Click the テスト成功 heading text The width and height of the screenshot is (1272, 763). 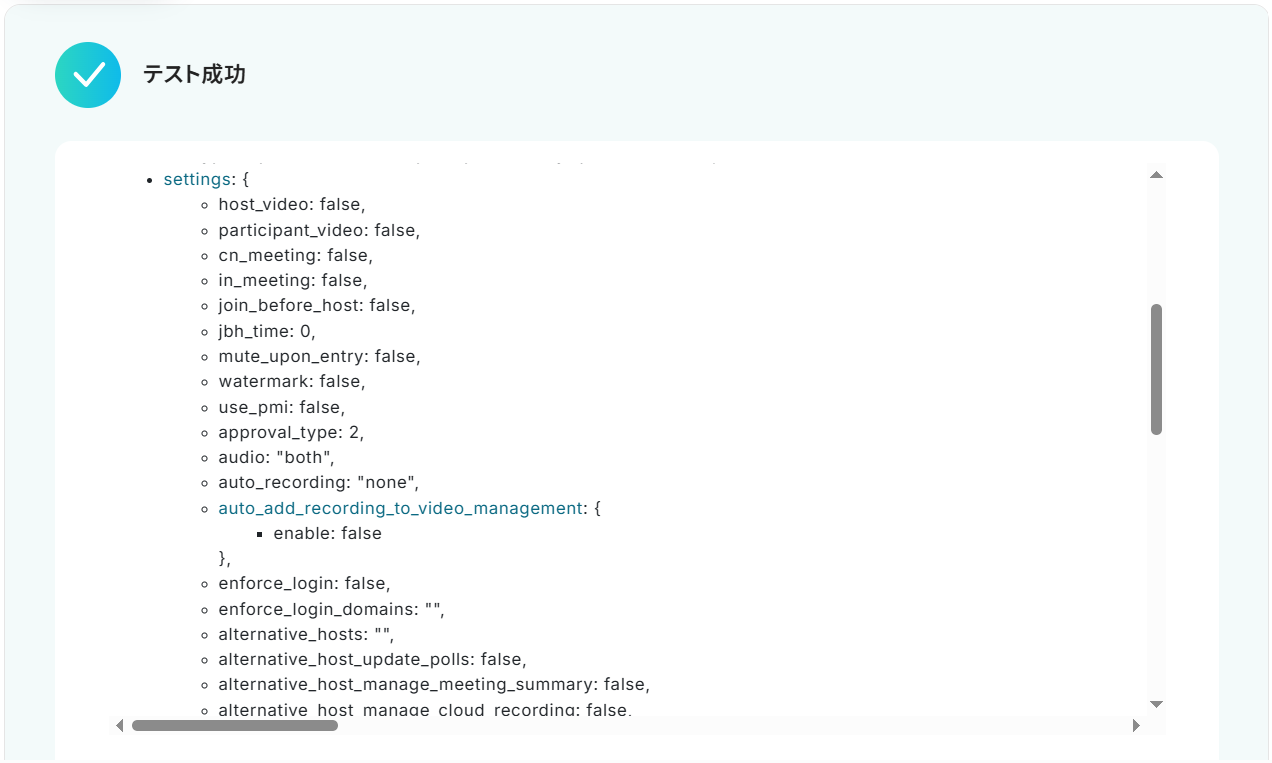tap(194, 75)
